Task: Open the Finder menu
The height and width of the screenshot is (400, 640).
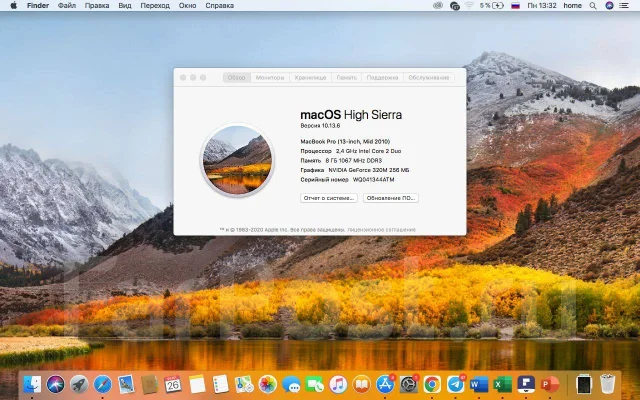Action: click(38, 6)
